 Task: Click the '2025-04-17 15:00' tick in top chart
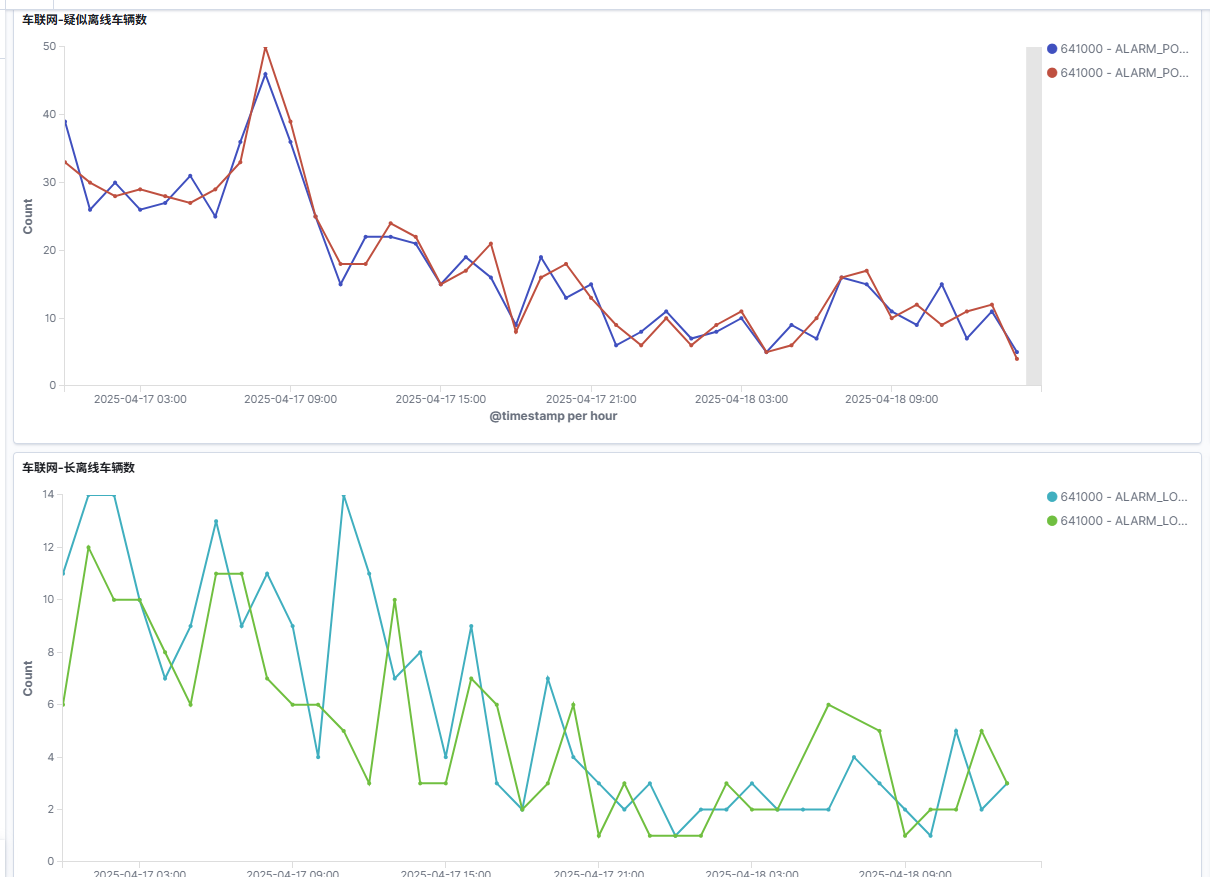click(441, 399)
